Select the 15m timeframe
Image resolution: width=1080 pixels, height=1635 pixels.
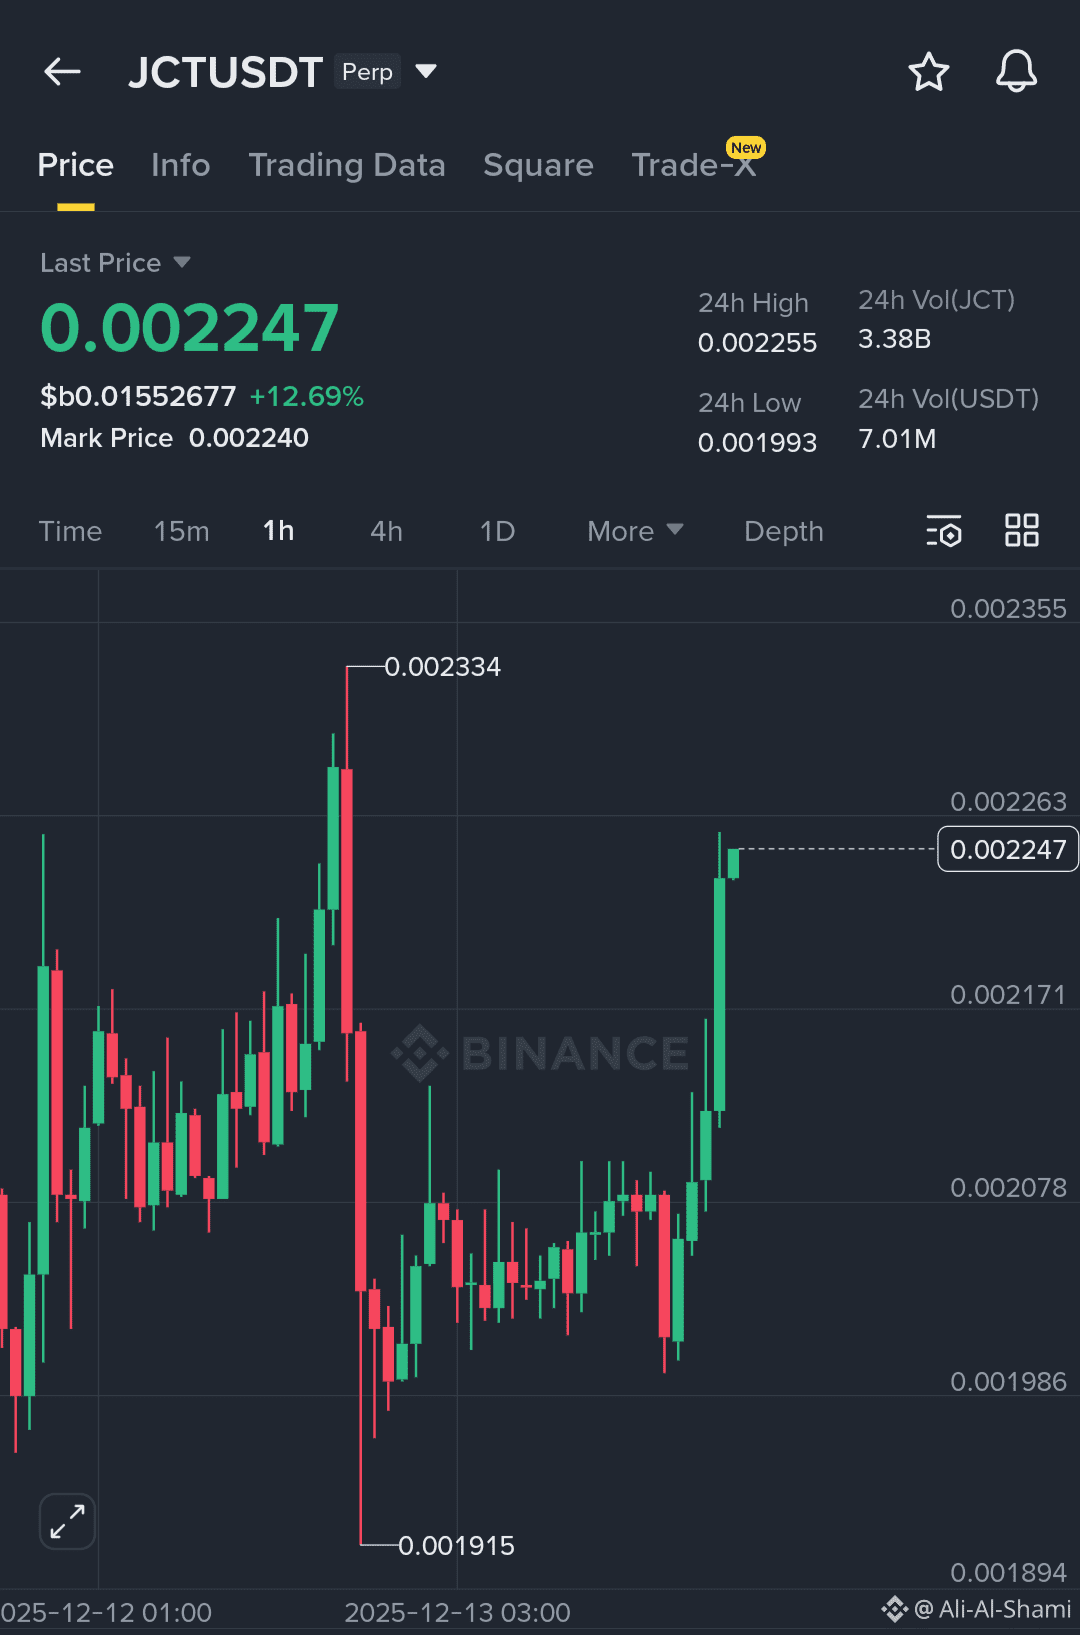(181, 531)
